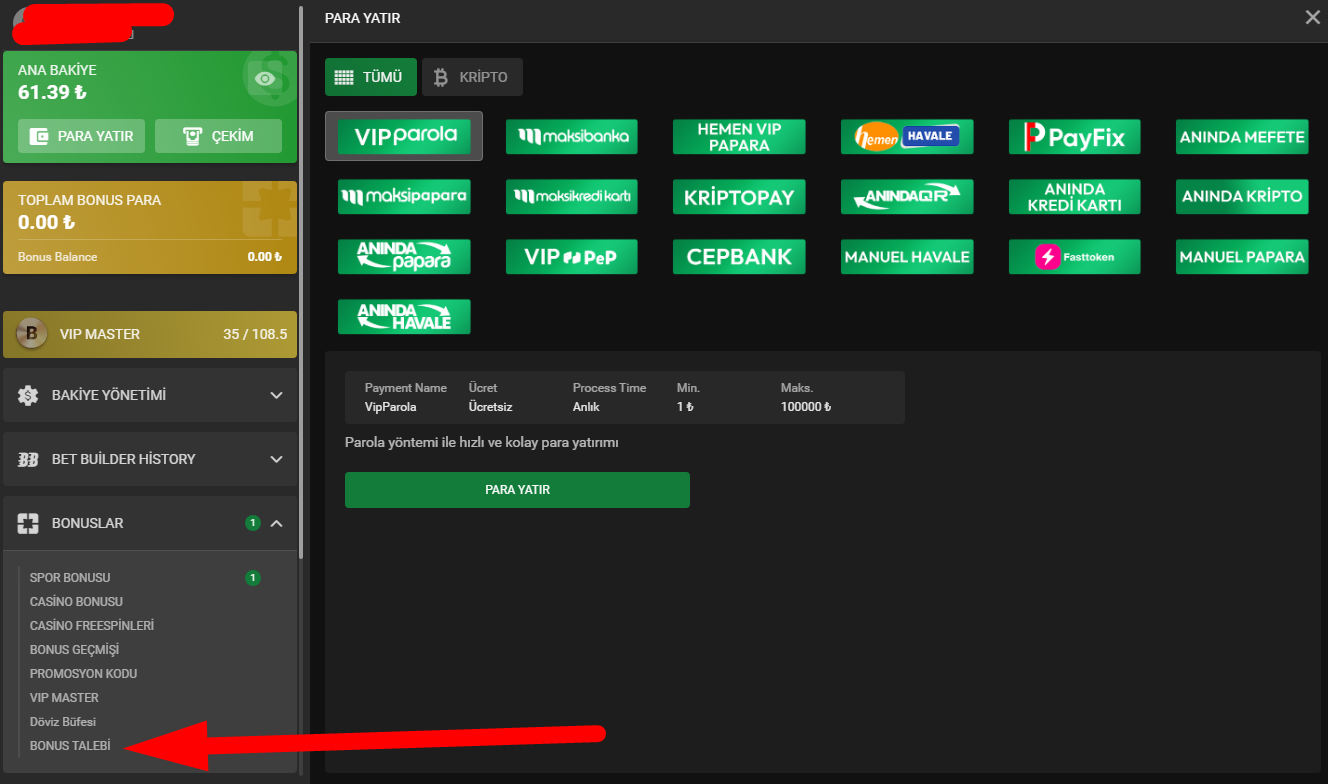Select Anında Papara payment tile
This screenshot has width=1328, height=784.
(x=404, y=257)
